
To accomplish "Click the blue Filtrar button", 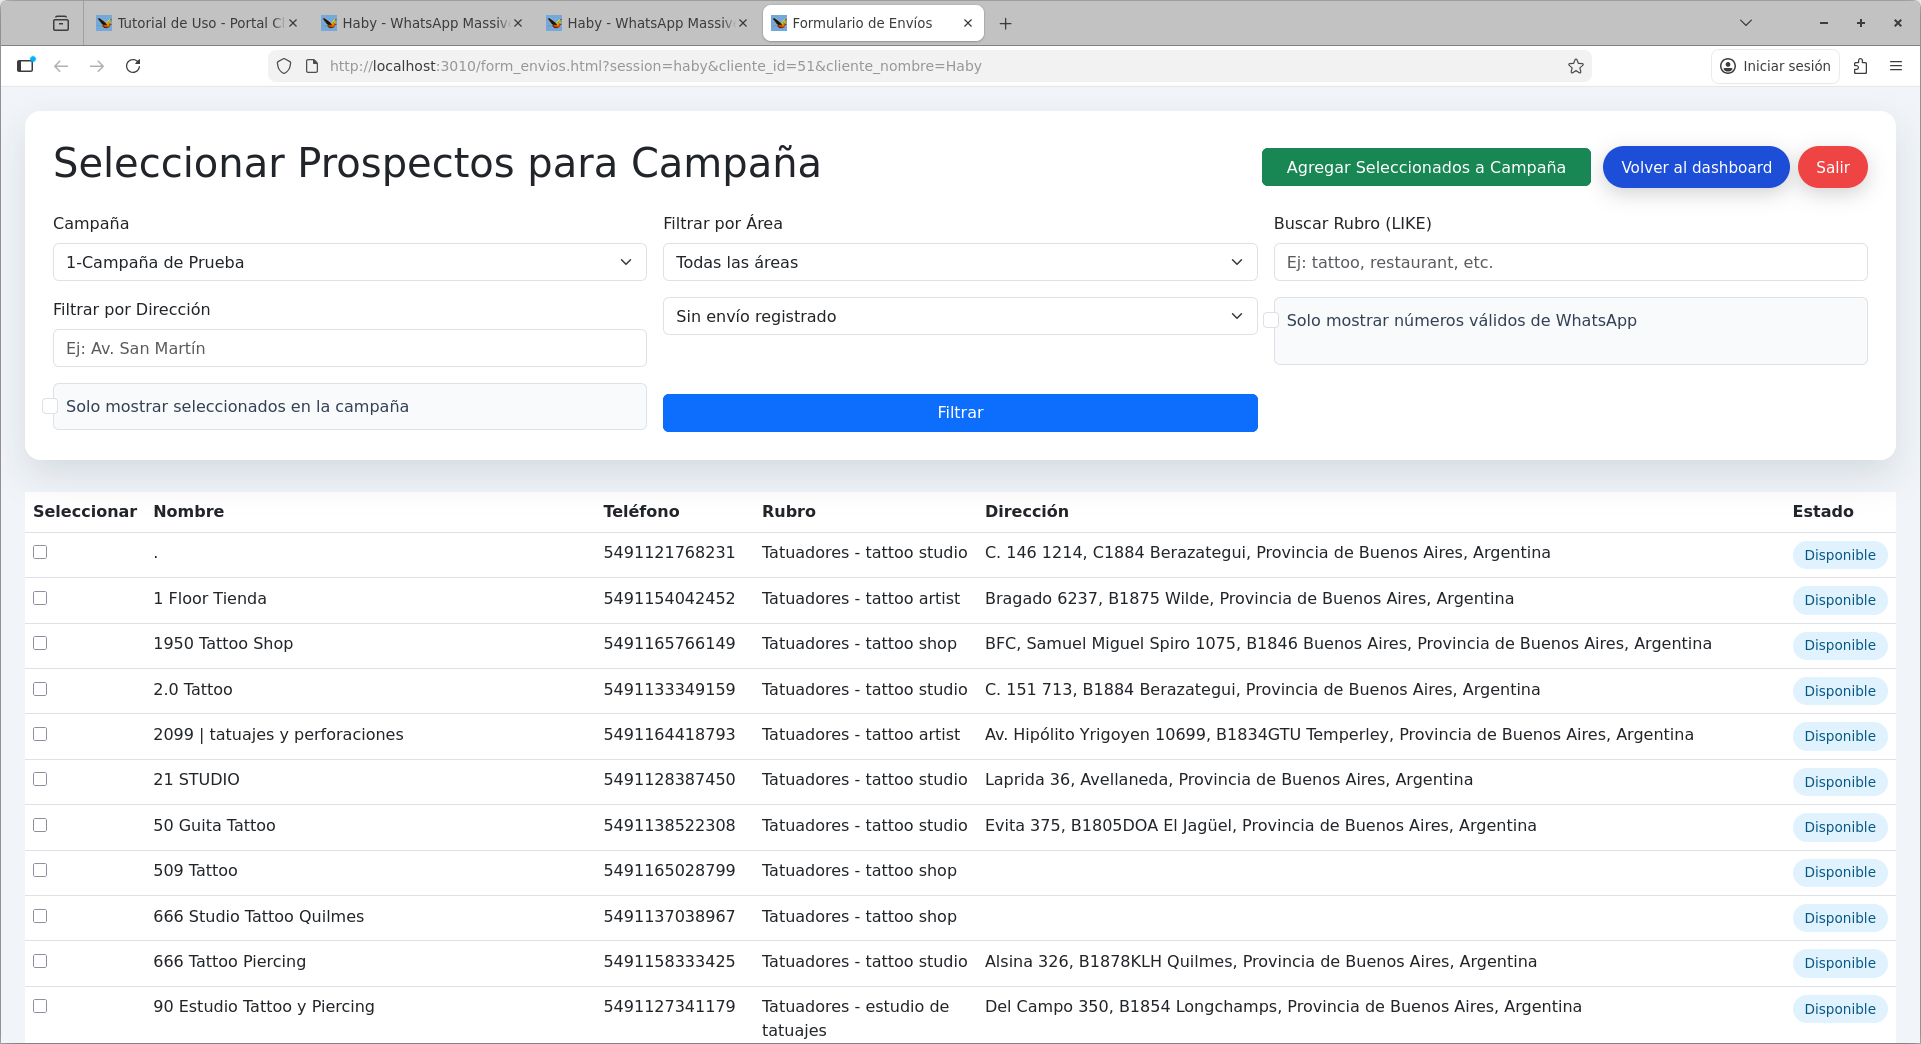I will pyautogui.click(x=959, y=413).
